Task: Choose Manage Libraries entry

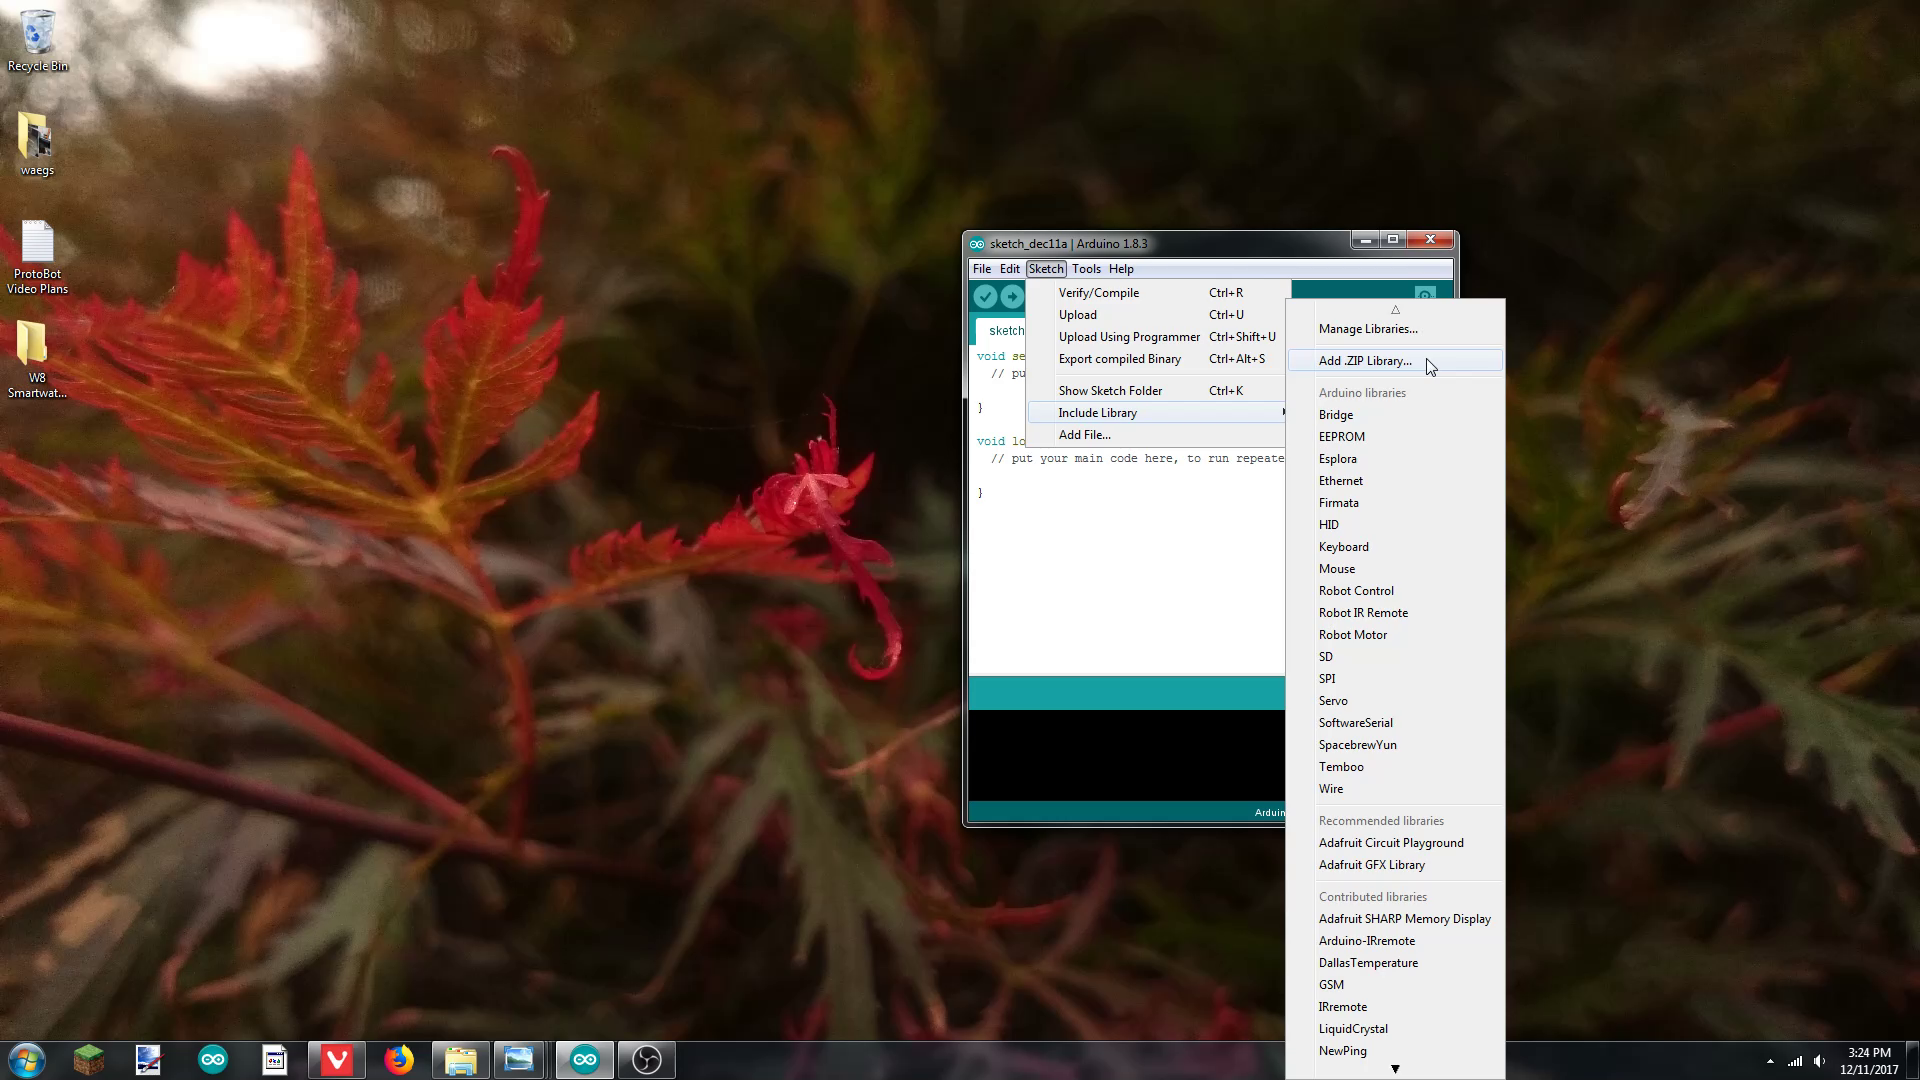Action: [x=1367, y=329]
